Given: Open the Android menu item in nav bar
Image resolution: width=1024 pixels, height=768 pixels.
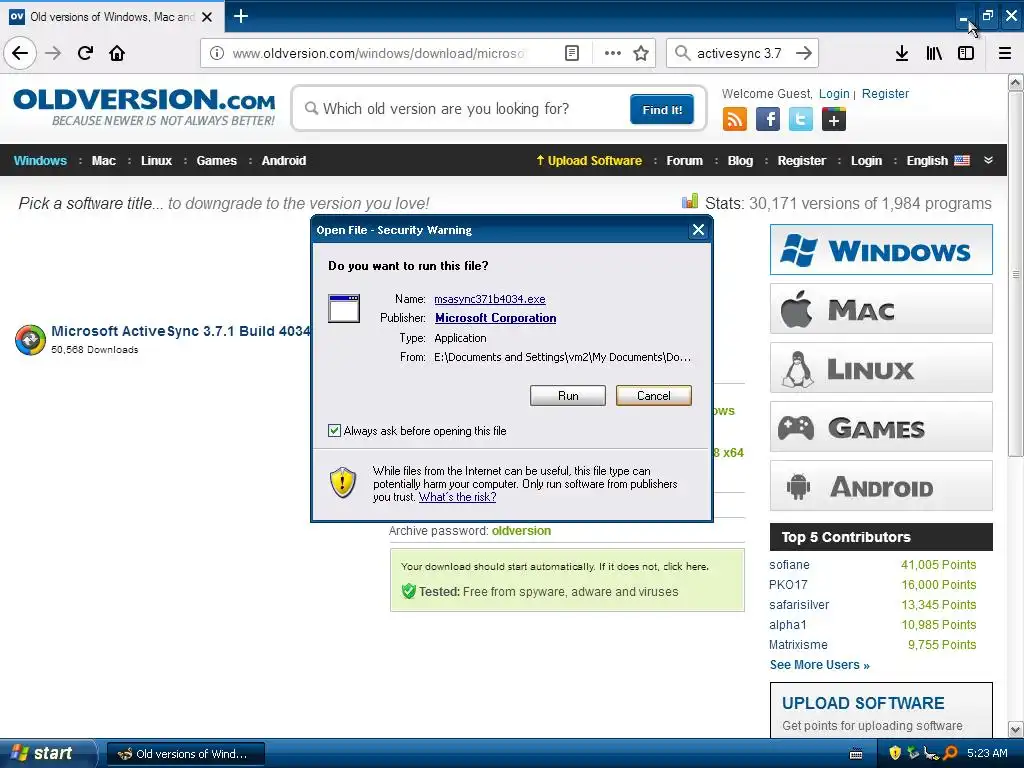Looking at the screenshot, I should [x=283, y=161].
